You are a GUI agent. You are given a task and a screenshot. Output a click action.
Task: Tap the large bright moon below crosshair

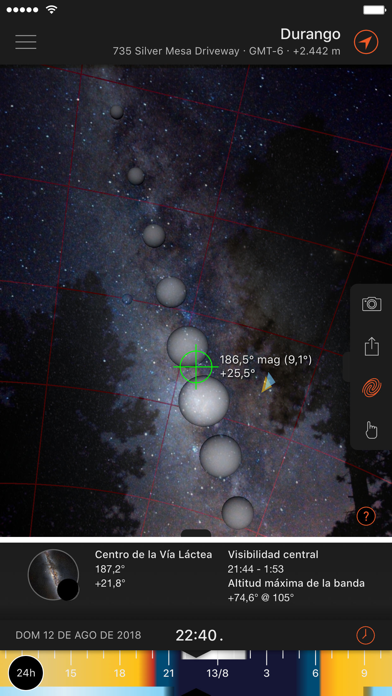click(204, 400)
